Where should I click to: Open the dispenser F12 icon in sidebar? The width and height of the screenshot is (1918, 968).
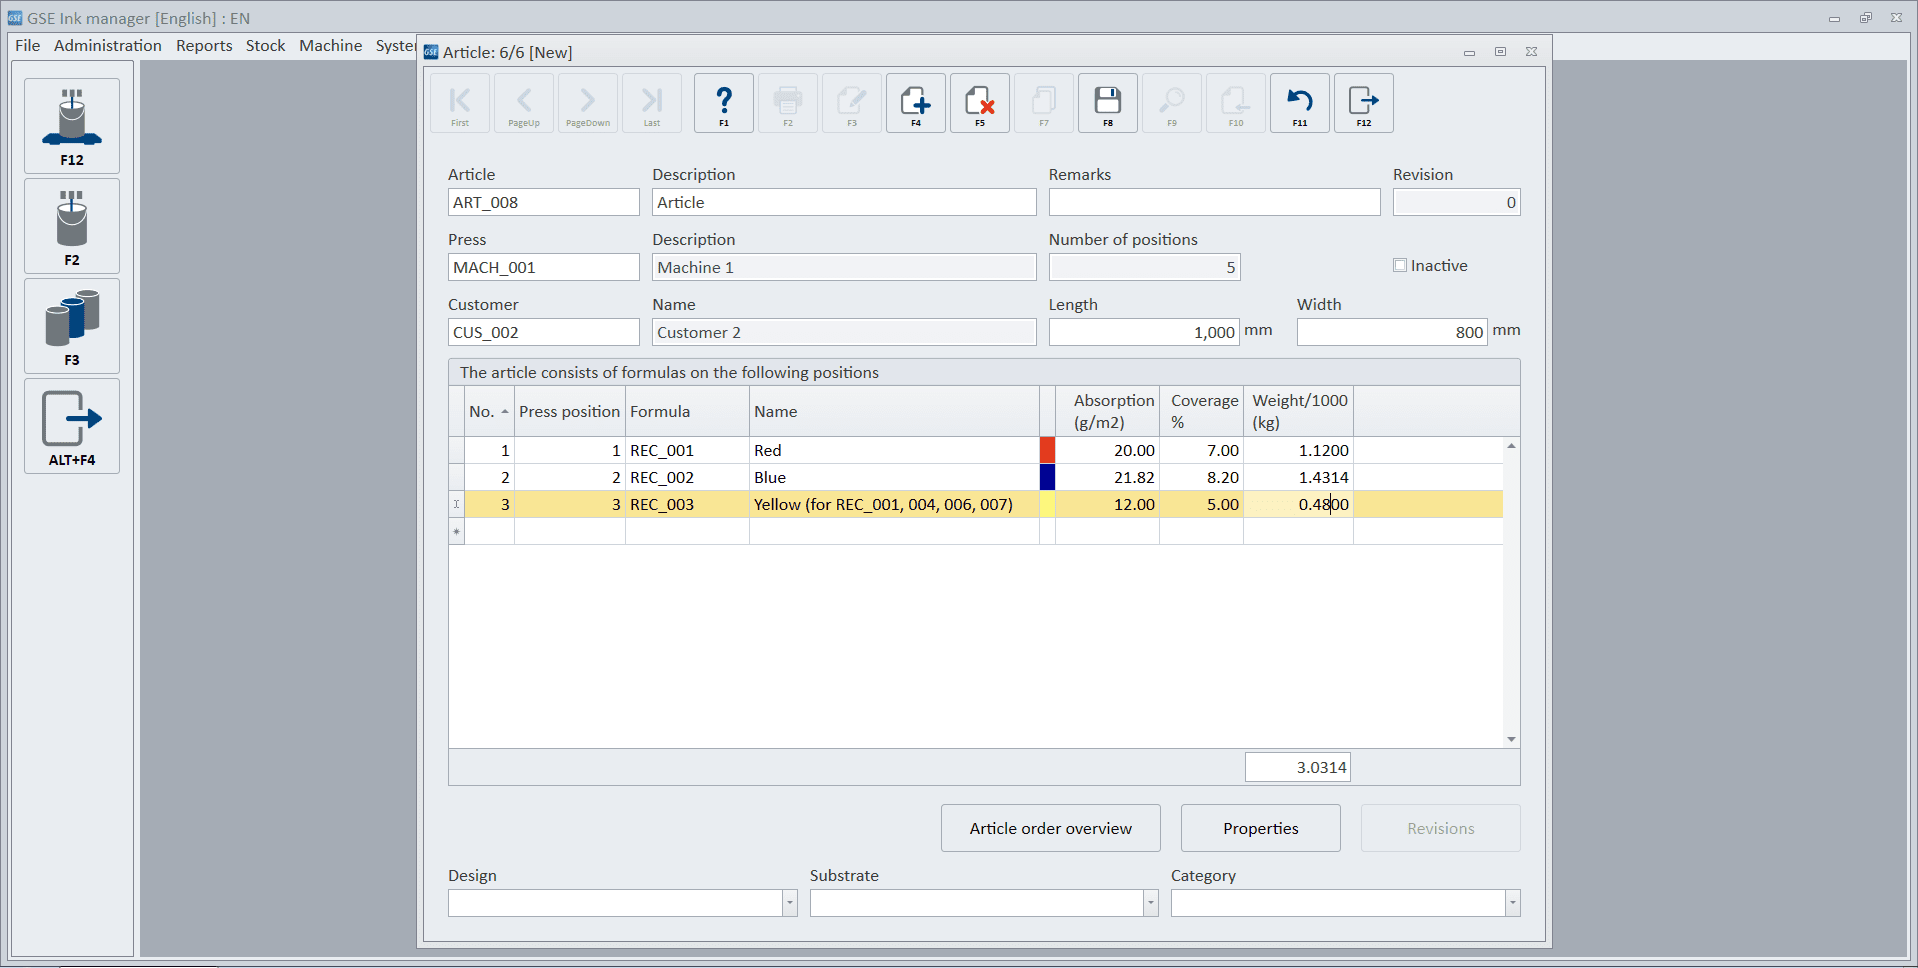(x=72, y=125)
